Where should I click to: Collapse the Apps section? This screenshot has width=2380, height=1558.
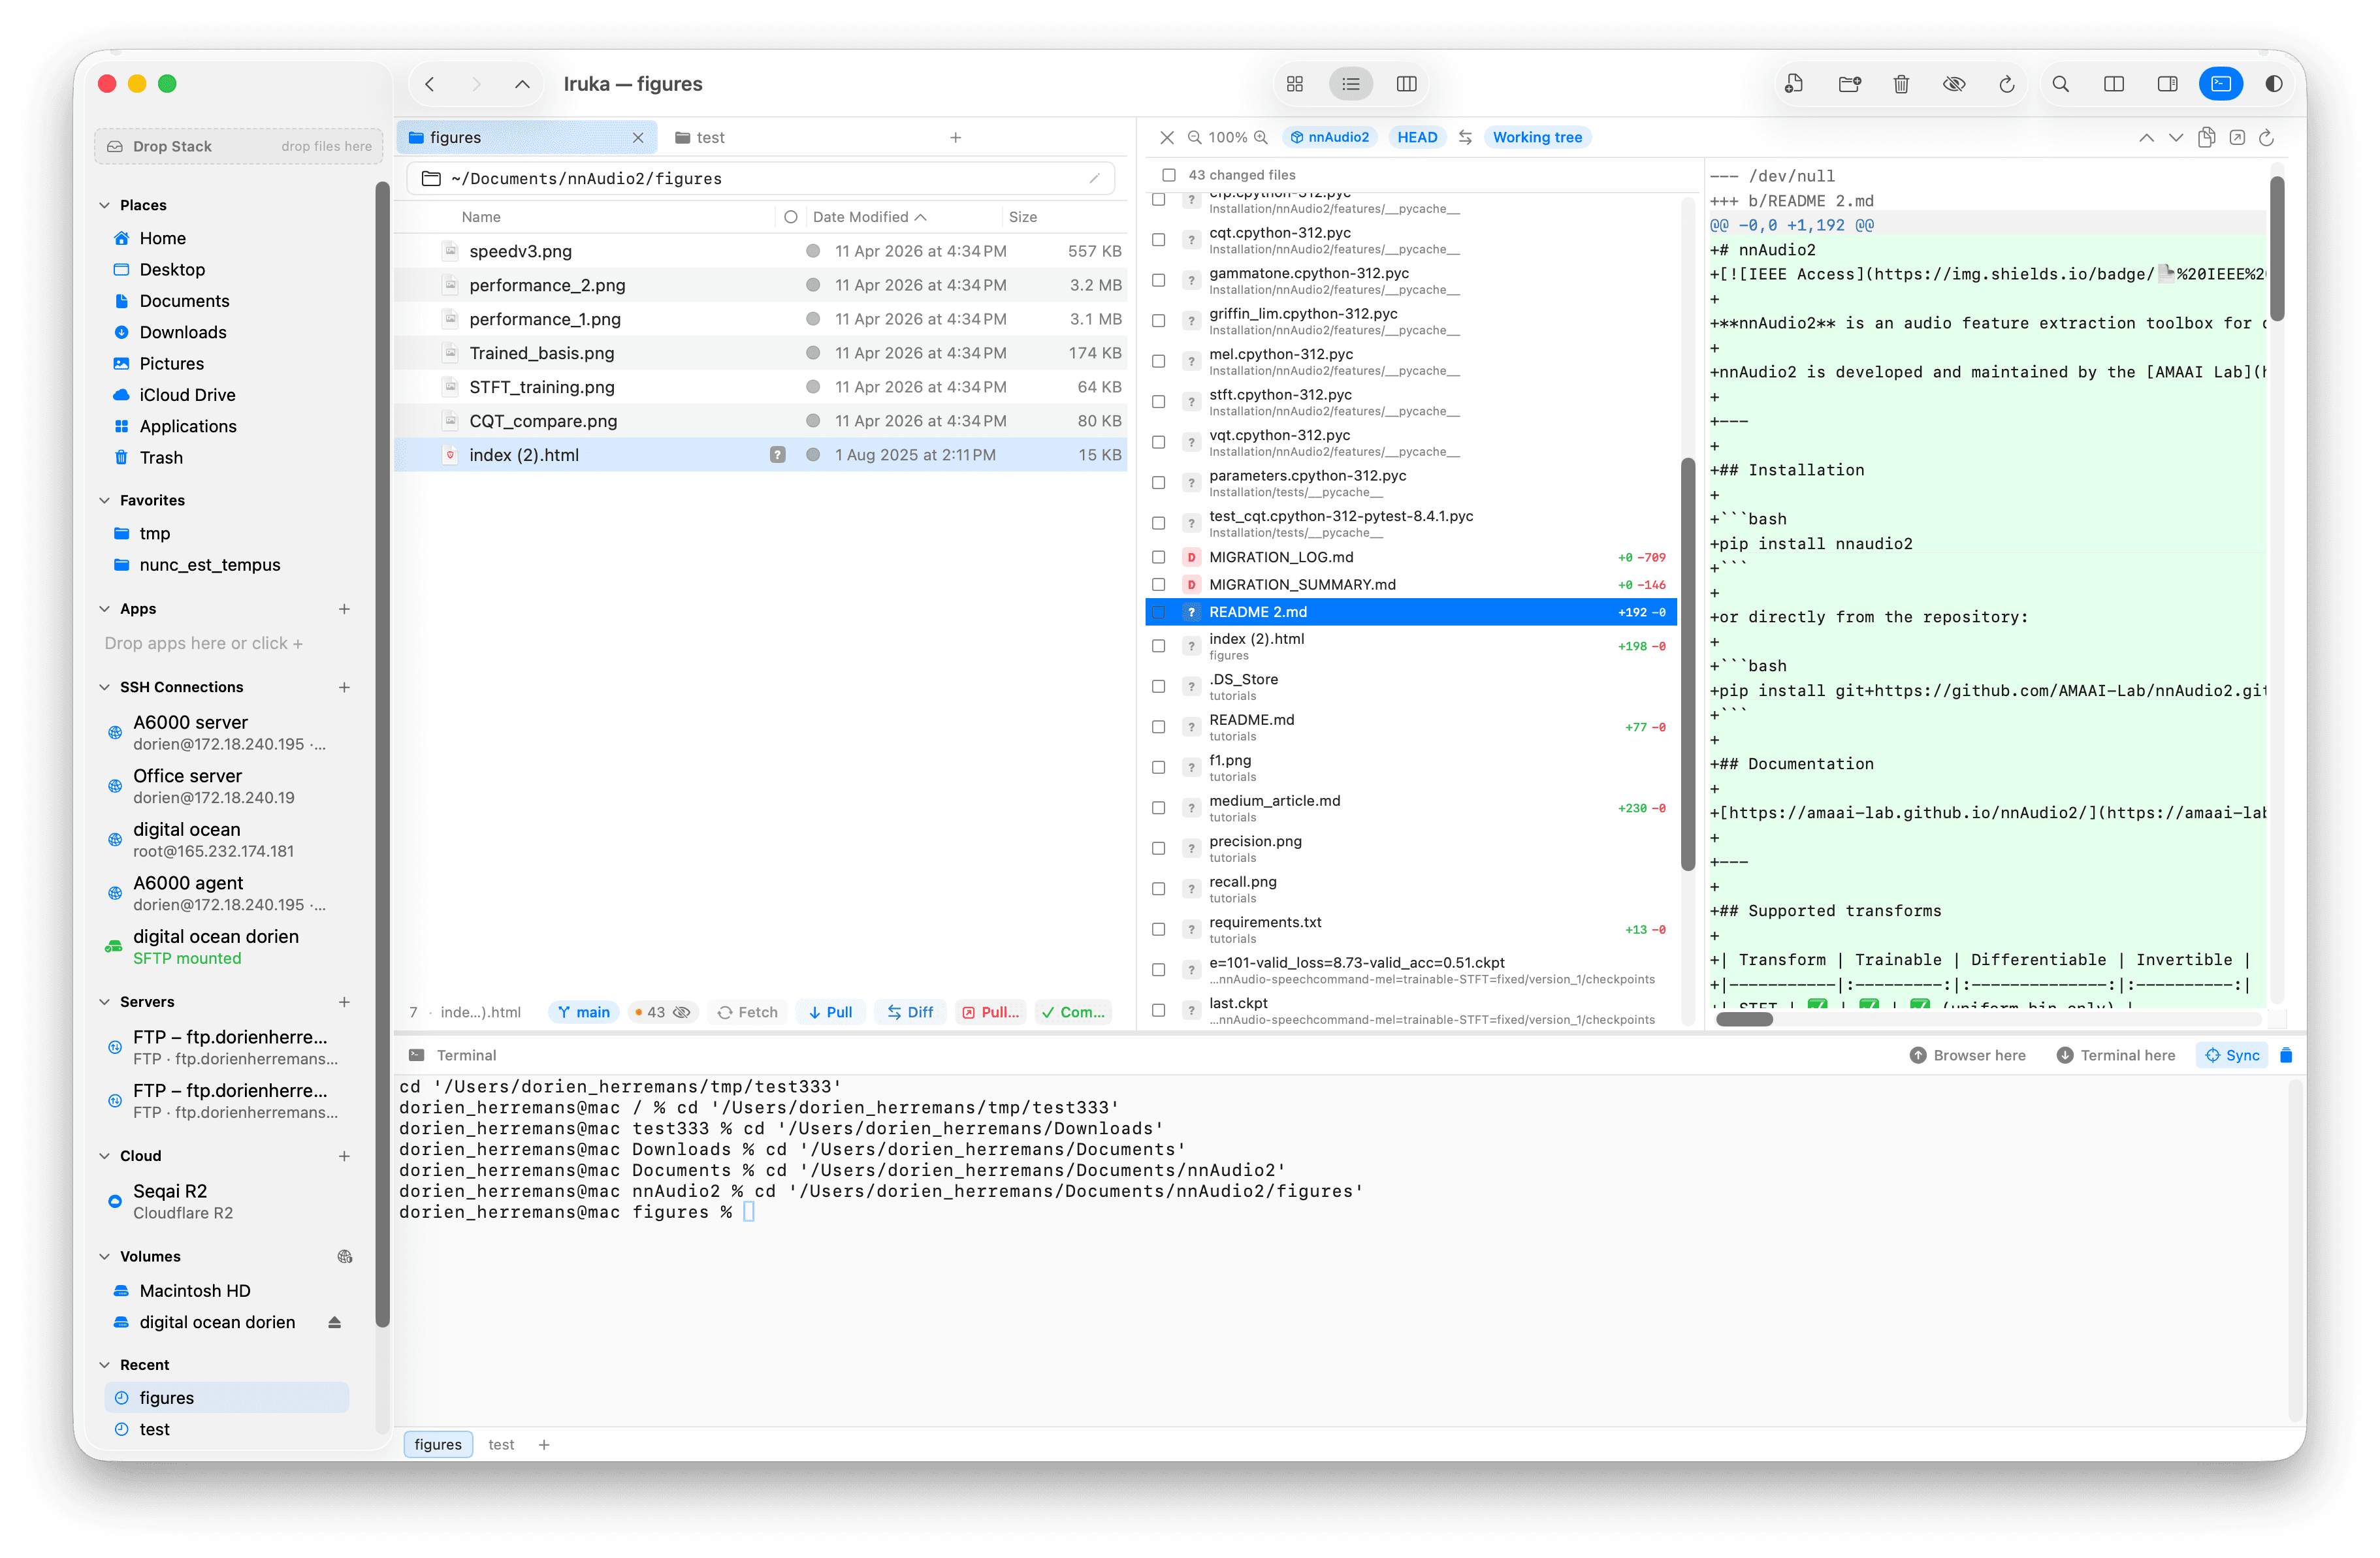105,609
